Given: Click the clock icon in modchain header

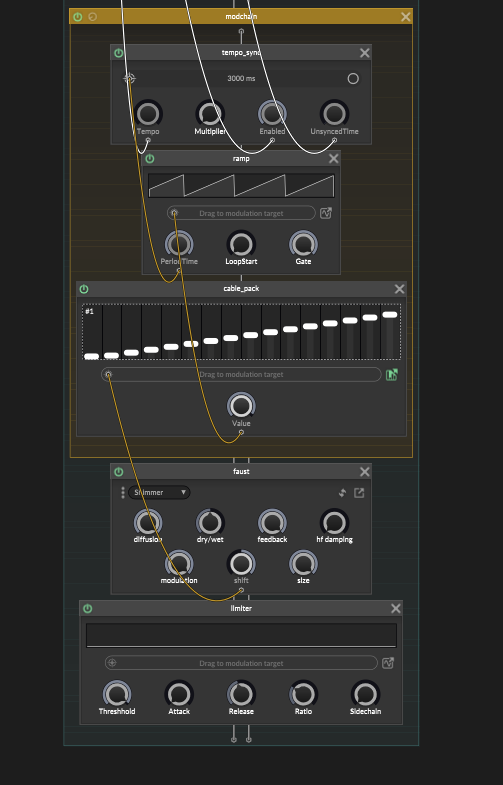Looking at the screenshot, I should (93, 17).
